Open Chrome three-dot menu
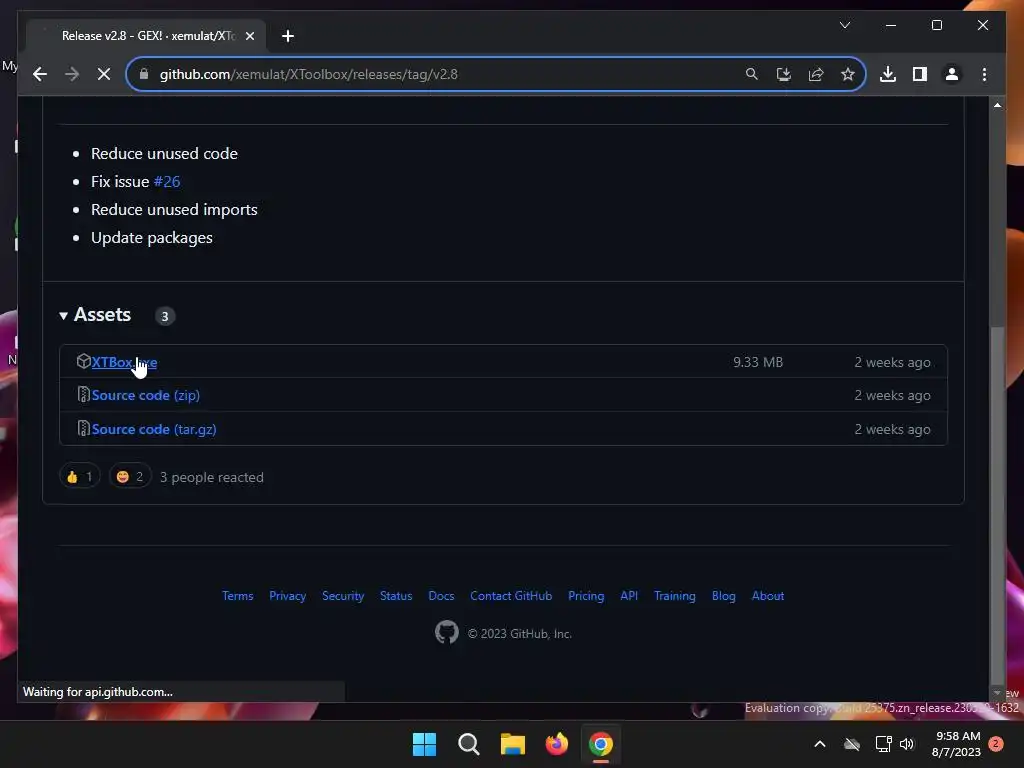 (x=984, y=74)
